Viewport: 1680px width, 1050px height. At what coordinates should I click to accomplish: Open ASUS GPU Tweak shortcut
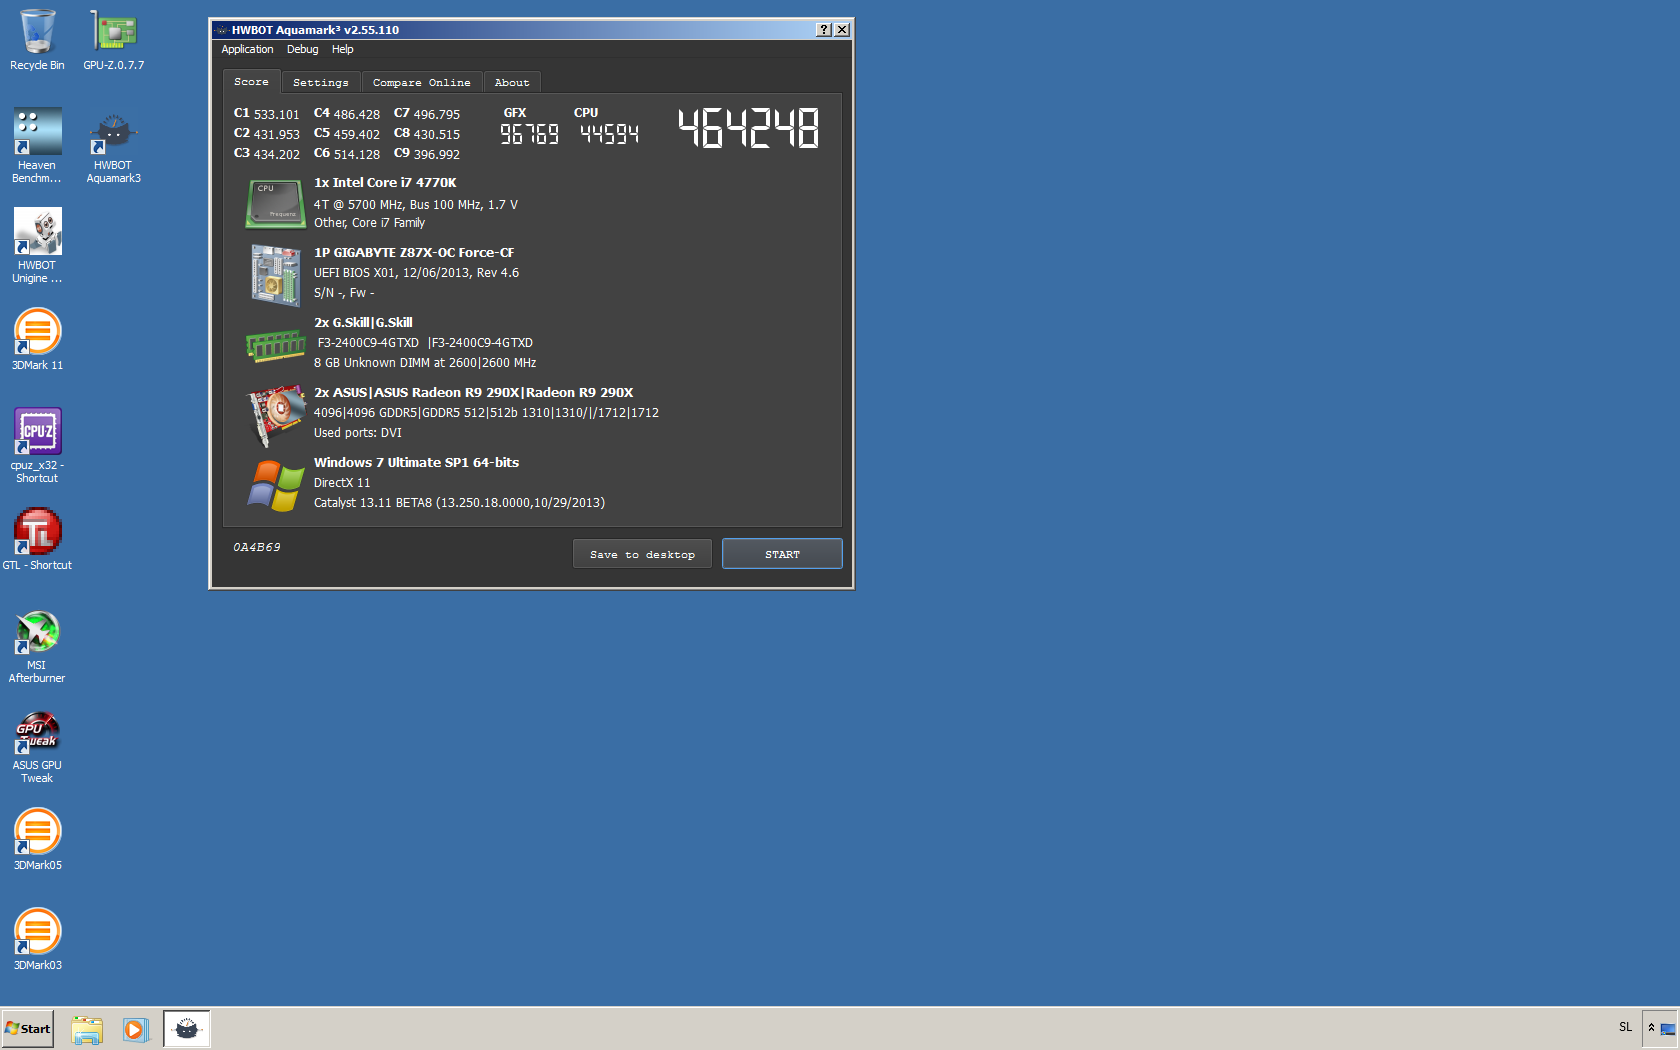pos(37,746)
